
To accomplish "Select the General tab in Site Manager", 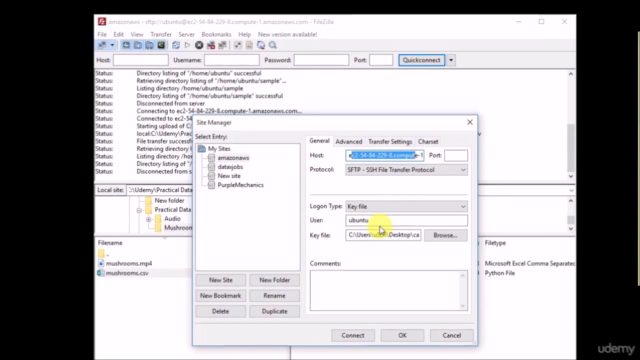I will 319,141.
